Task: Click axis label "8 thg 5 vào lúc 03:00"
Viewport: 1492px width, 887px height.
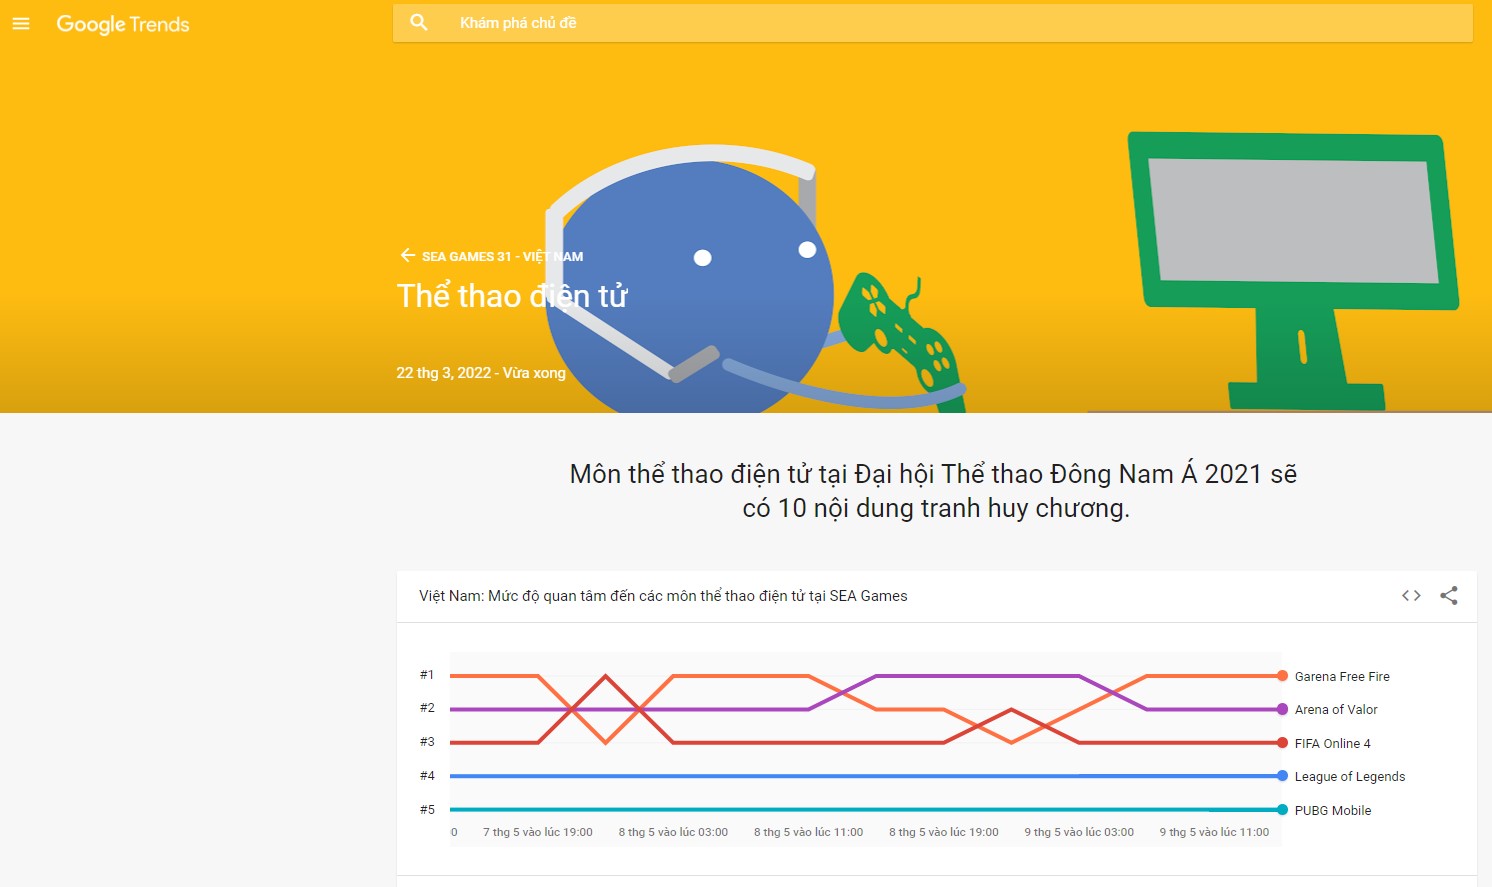Action: (673, 832)
